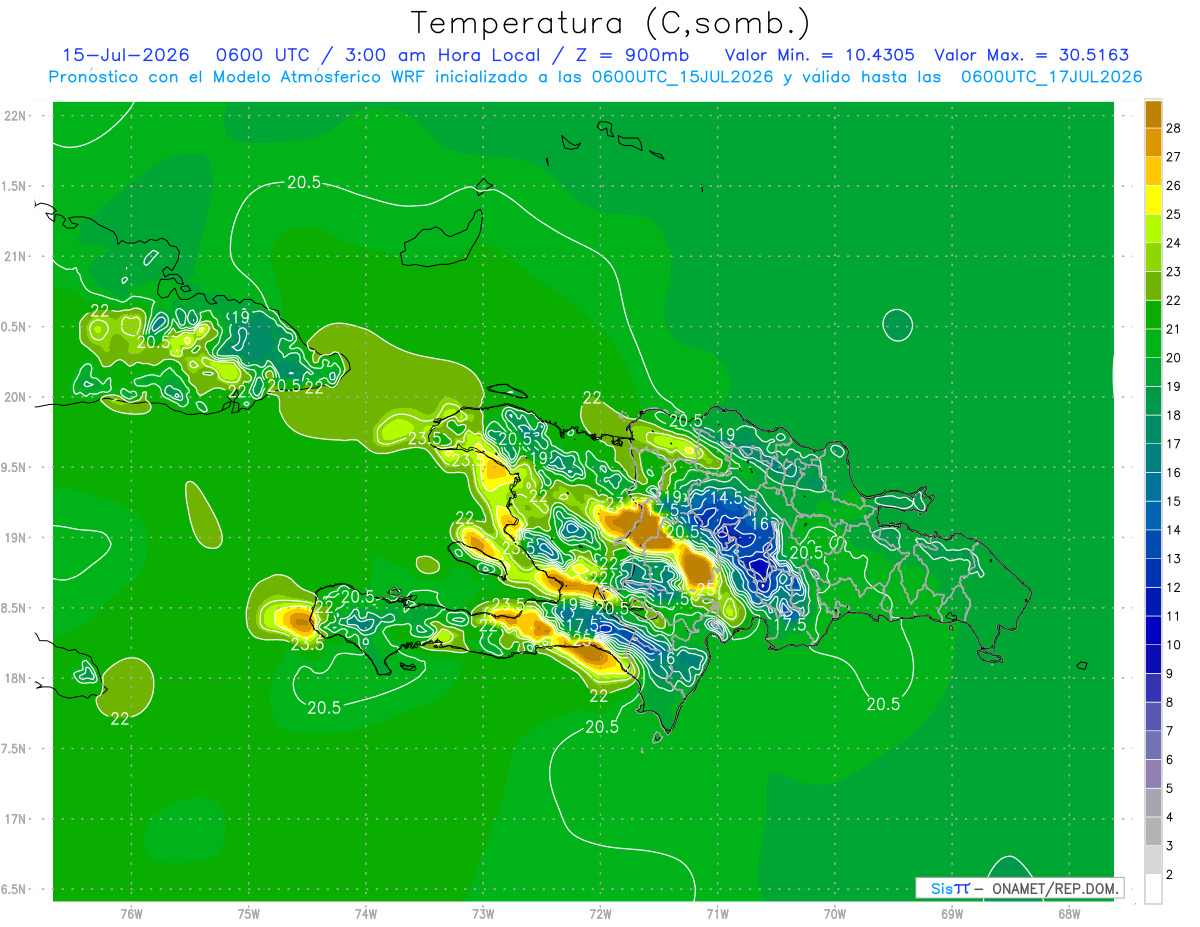This screenshot has height=927, width=1200.
Task: Click the date text '15-Jul-2026'
Action: [127, 55]
